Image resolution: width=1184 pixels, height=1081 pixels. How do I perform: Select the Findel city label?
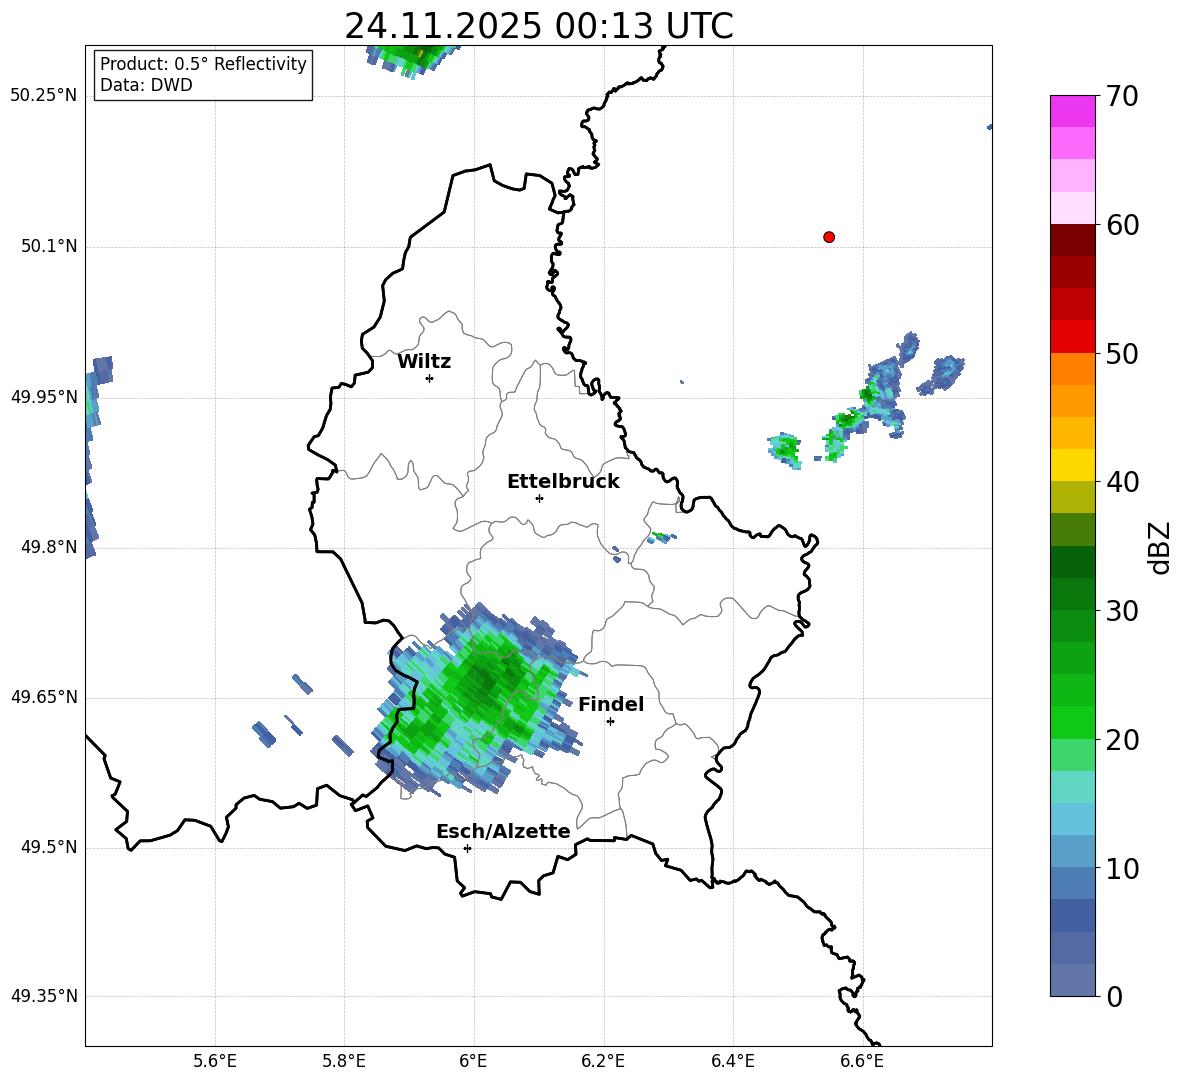[x=611, y=704]
